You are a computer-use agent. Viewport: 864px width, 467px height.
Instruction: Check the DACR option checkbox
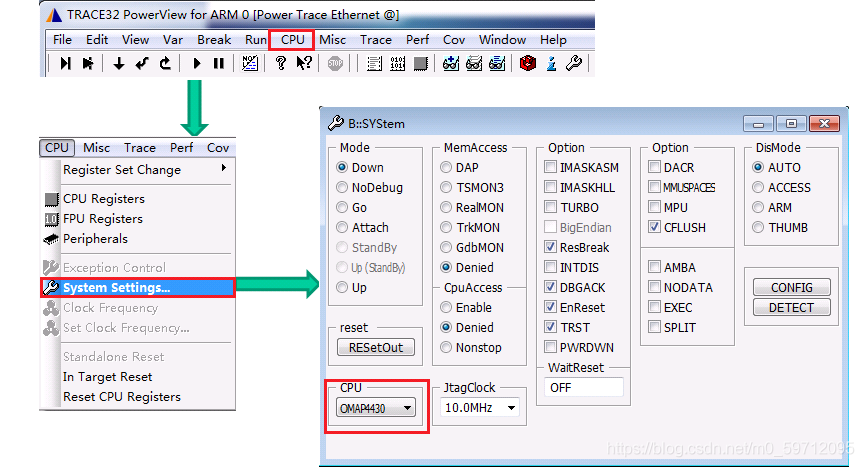coord(654,167)
